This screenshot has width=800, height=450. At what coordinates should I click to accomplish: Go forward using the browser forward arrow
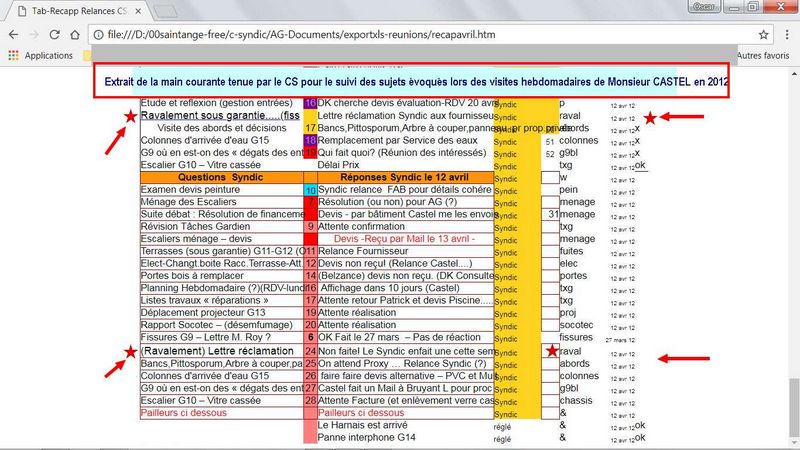(34, 35)
